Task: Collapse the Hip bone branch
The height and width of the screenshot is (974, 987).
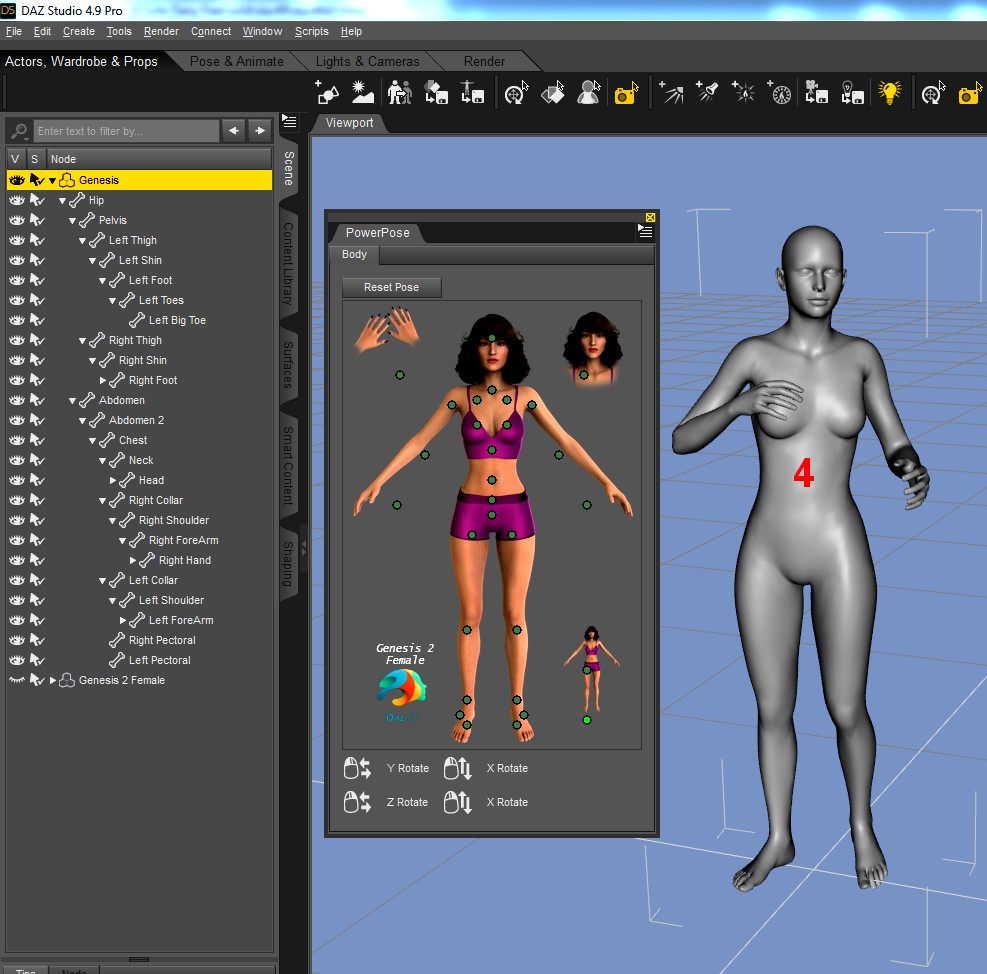Action: tap(62, 201)
